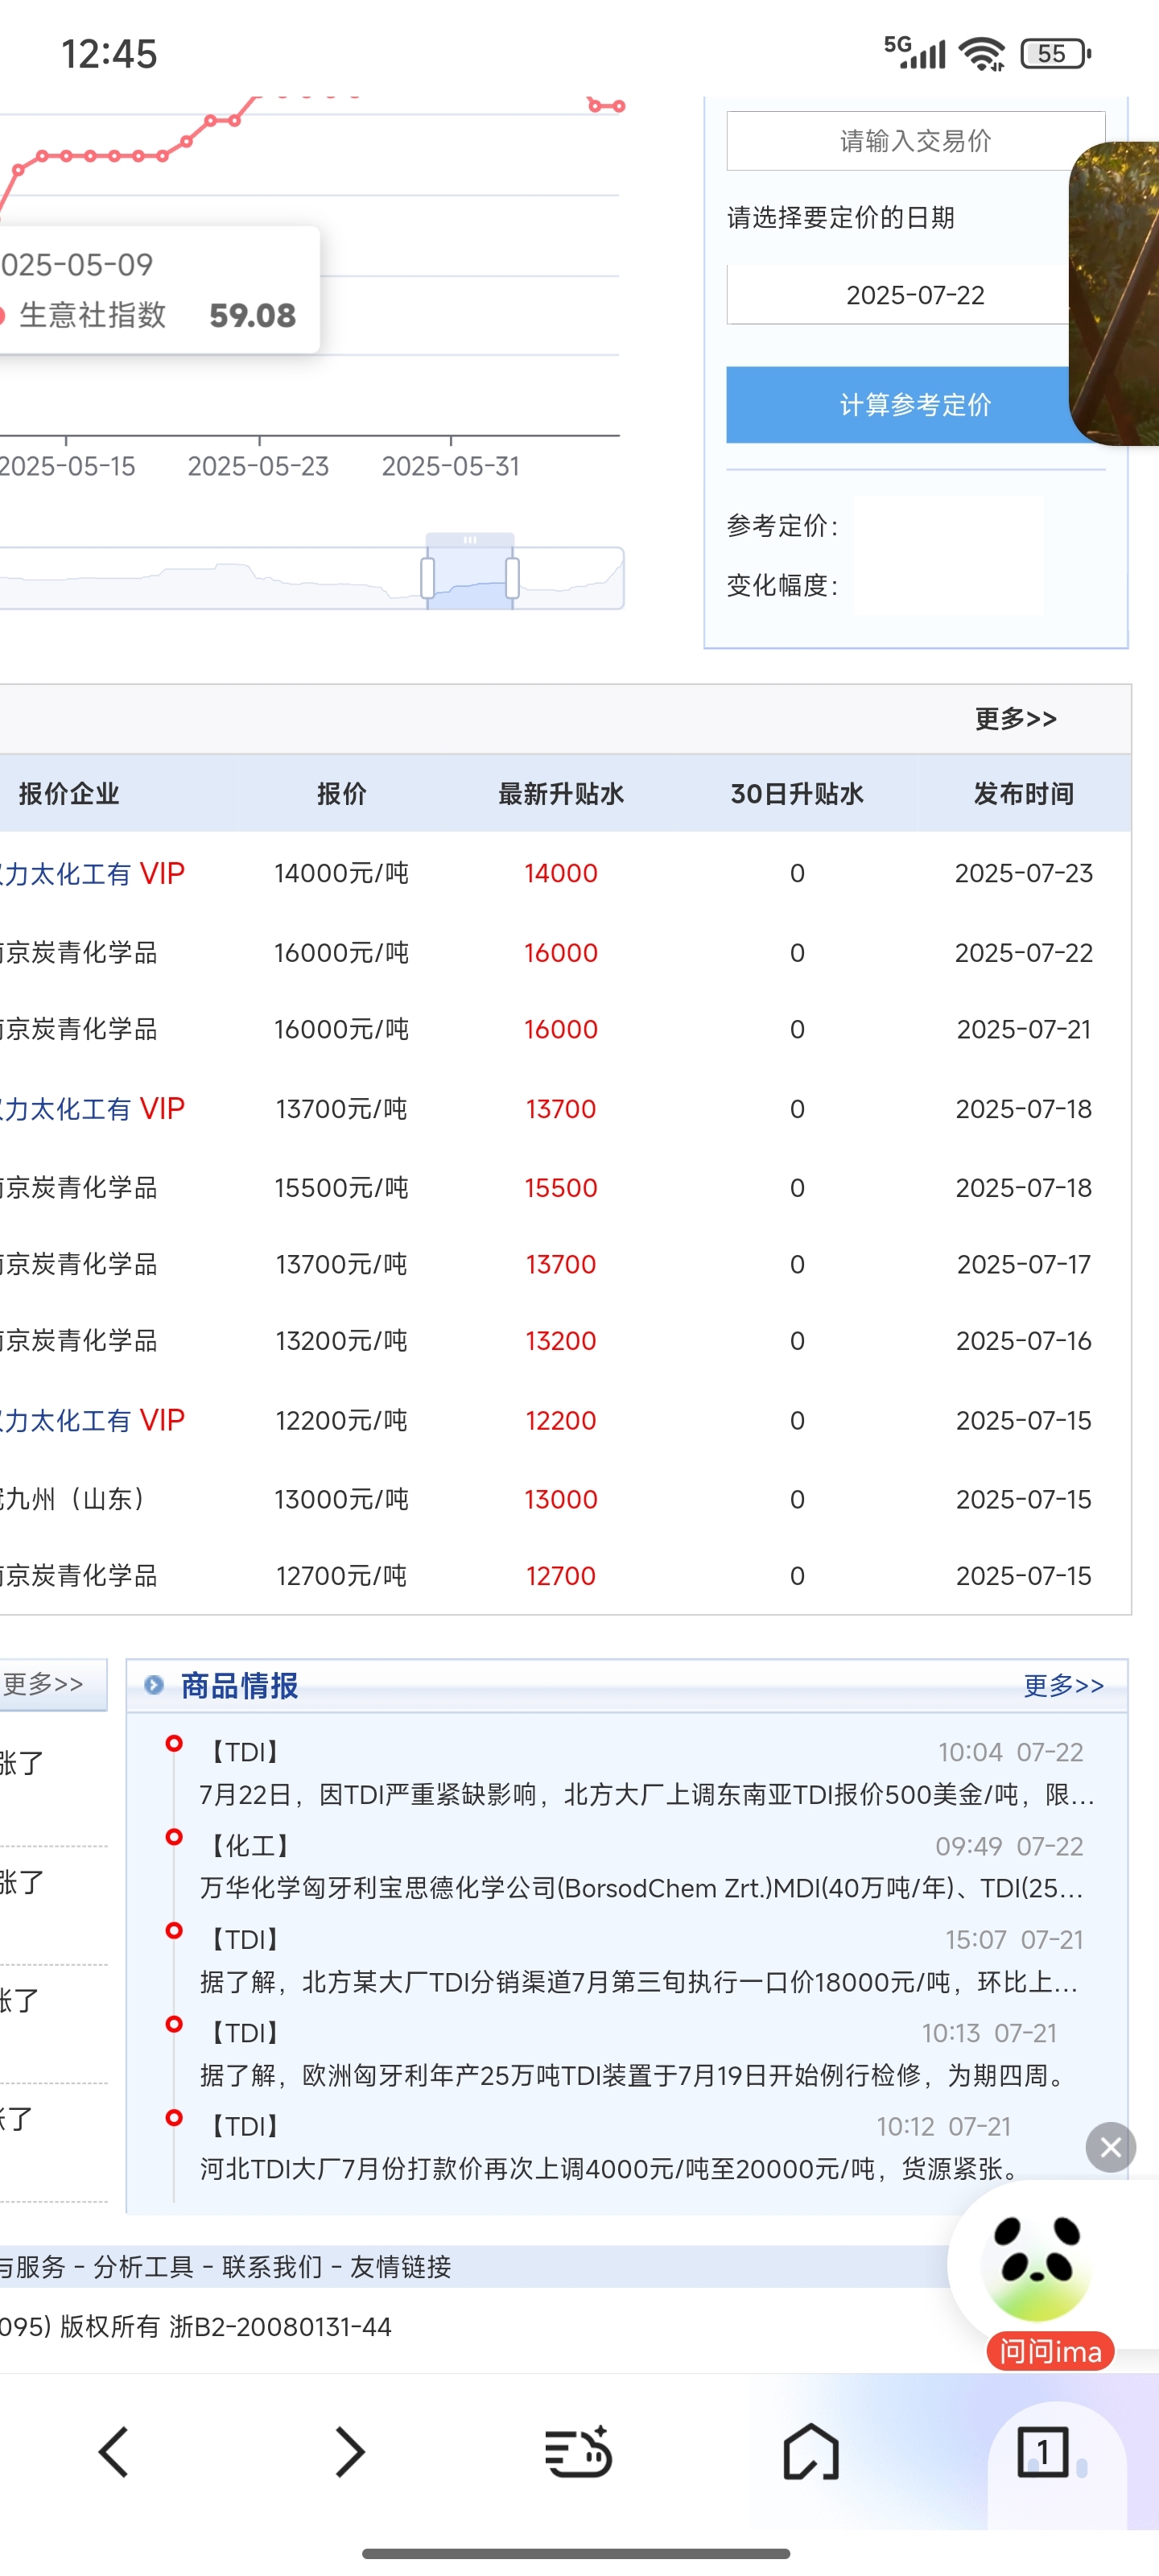Tap the browser forward arrow
Viewport: 1159px width, 2576px height.
click(x=349, y=2452)
